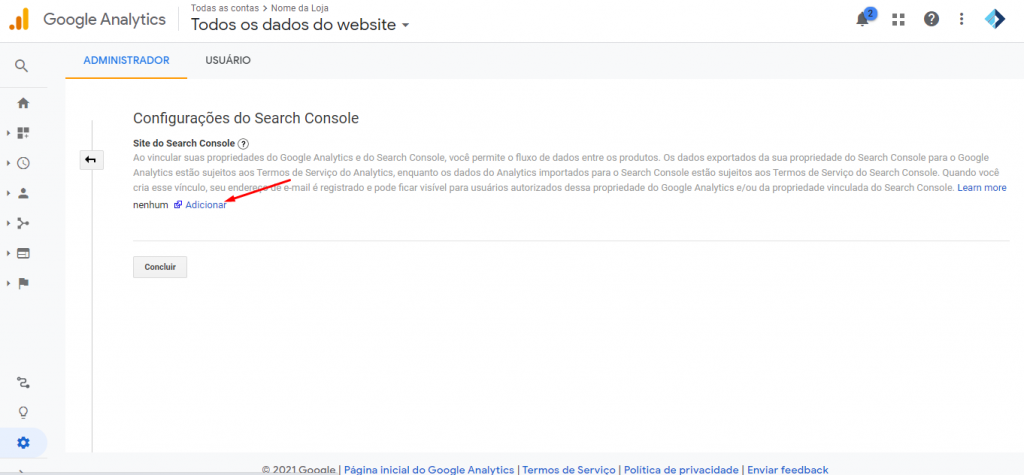The height and width of the screenshot is (475, 1024).
Task: Switch to the ADMINISTRADOR tab
Action: pos(126,60)
